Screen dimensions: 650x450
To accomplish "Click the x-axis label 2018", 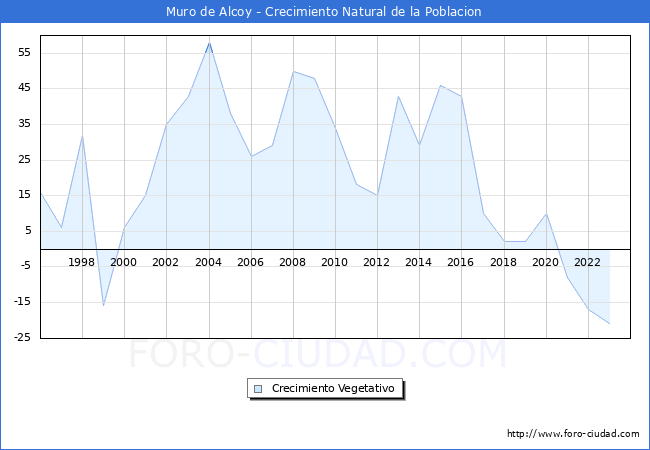I will click(x=504, y=262).
